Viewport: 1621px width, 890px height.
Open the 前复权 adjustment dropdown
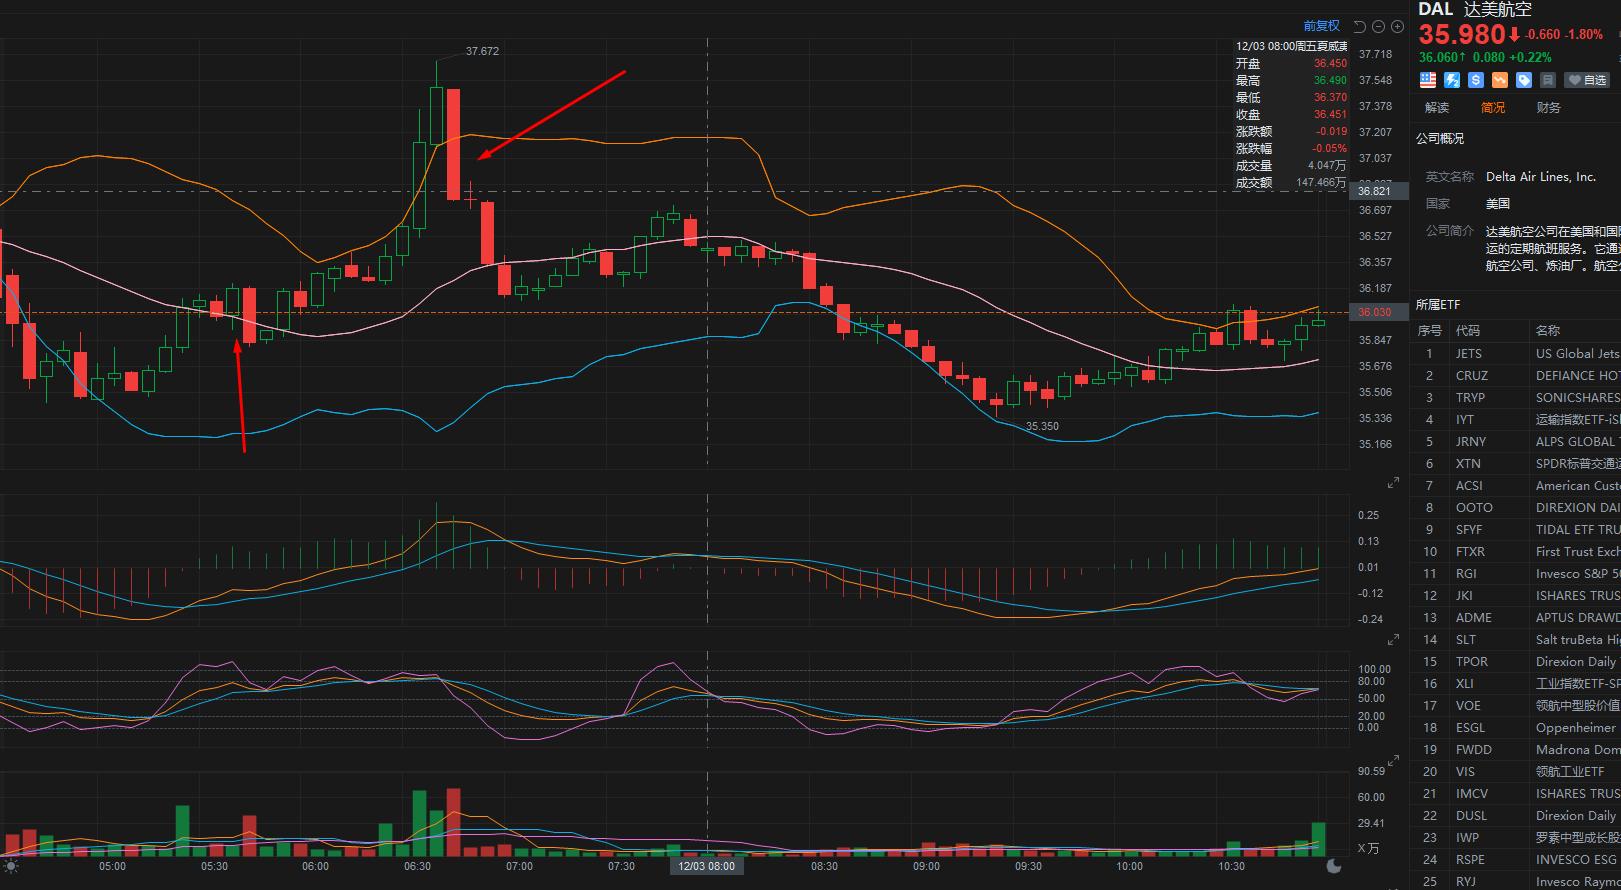[x=1322, y=26]
